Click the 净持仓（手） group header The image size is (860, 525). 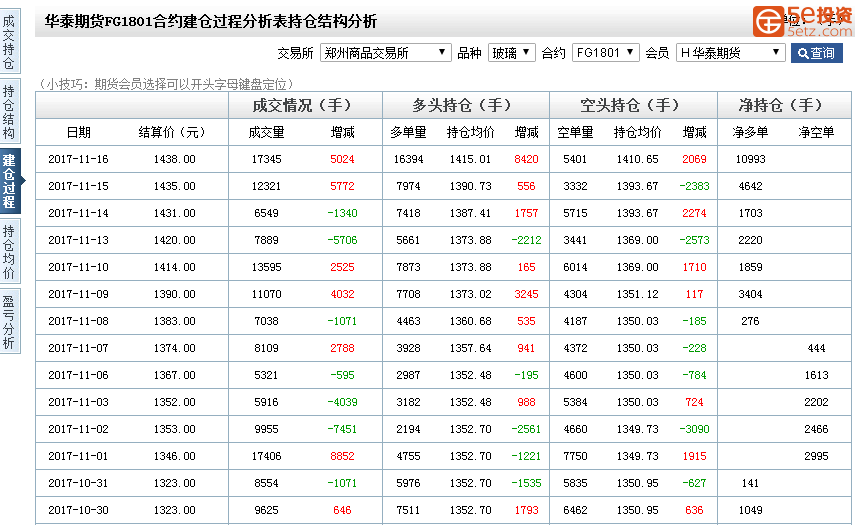(784, 105)
